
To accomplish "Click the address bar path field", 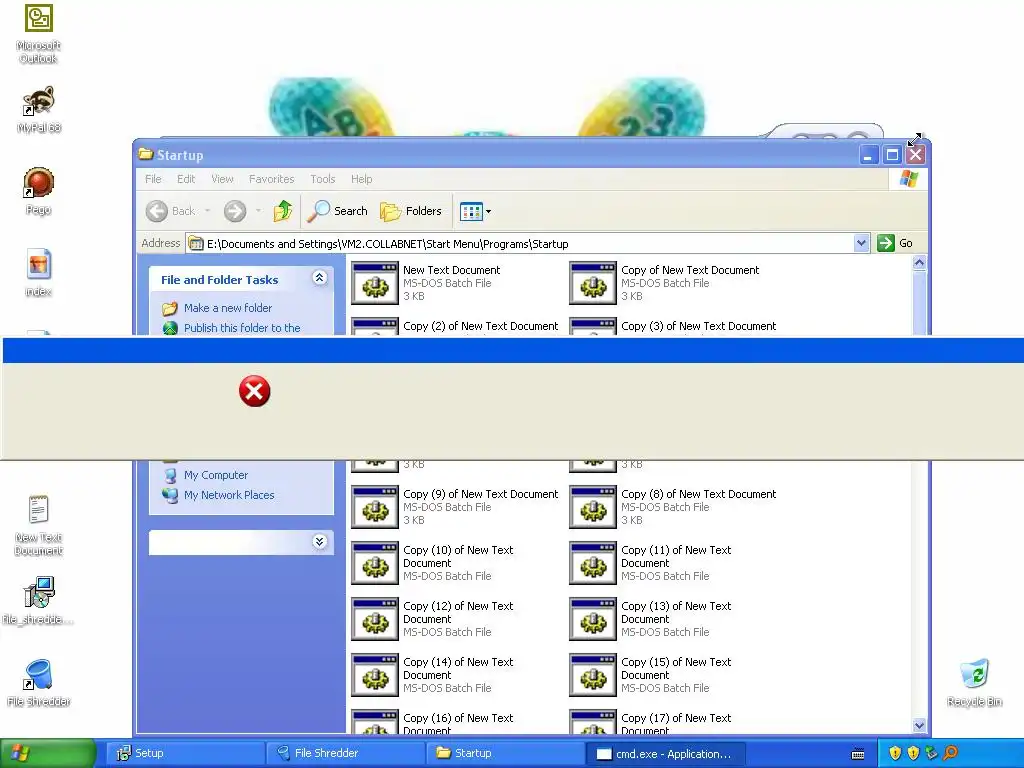I will pyautogui.click(x=519, y=244).
